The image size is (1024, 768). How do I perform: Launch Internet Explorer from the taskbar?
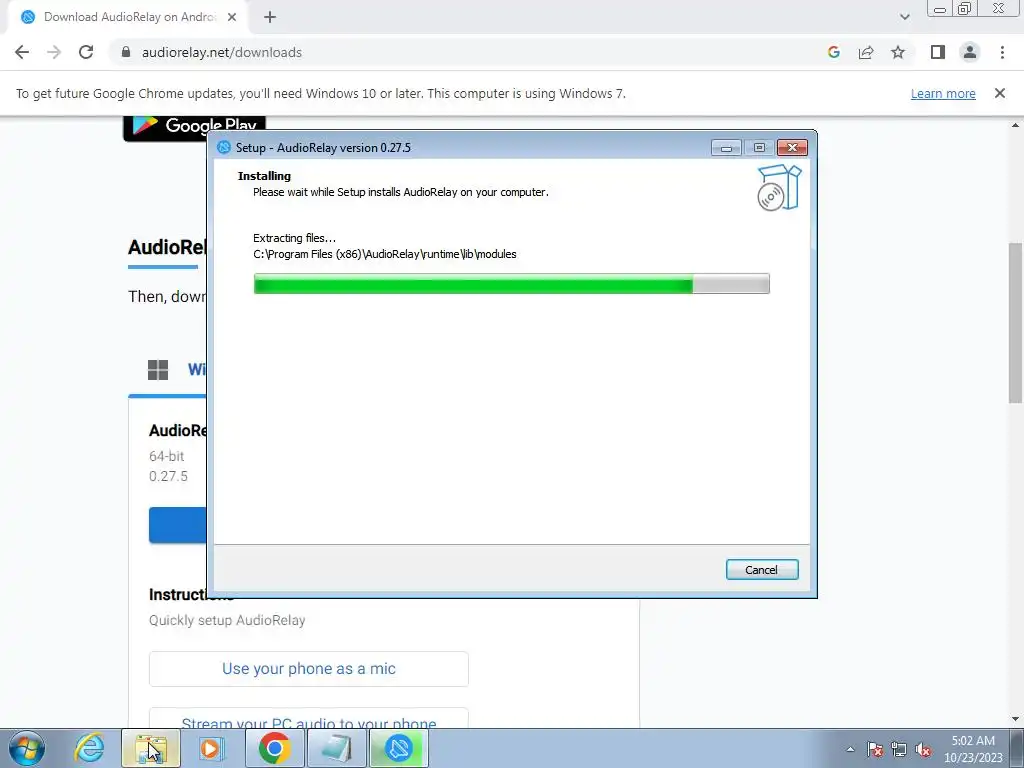[x=89, y=748]
